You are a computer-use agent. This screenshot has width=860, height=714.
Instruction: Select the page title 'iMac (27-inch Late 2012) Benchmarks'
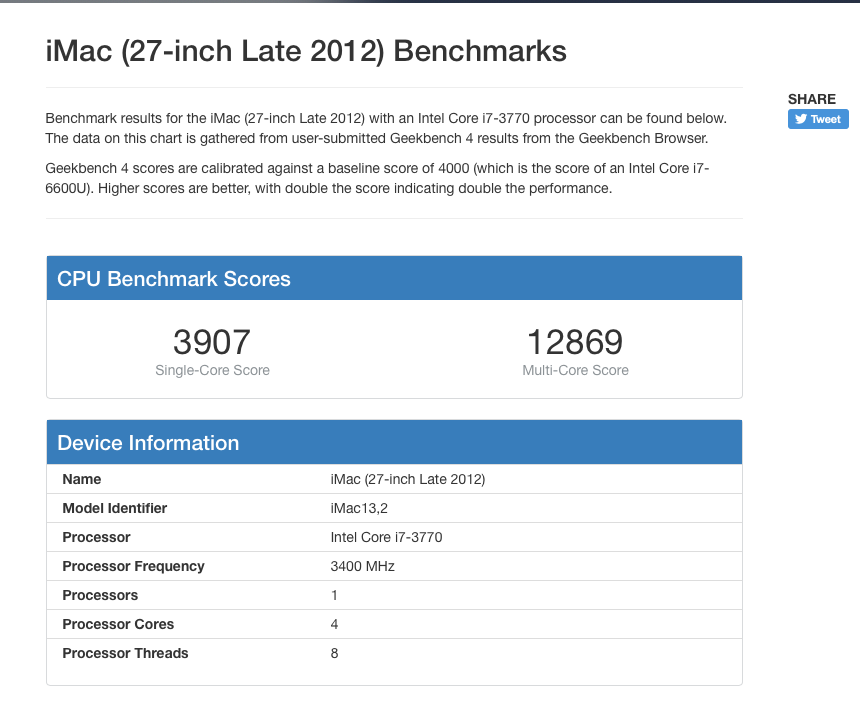click(x=306, y=52)
